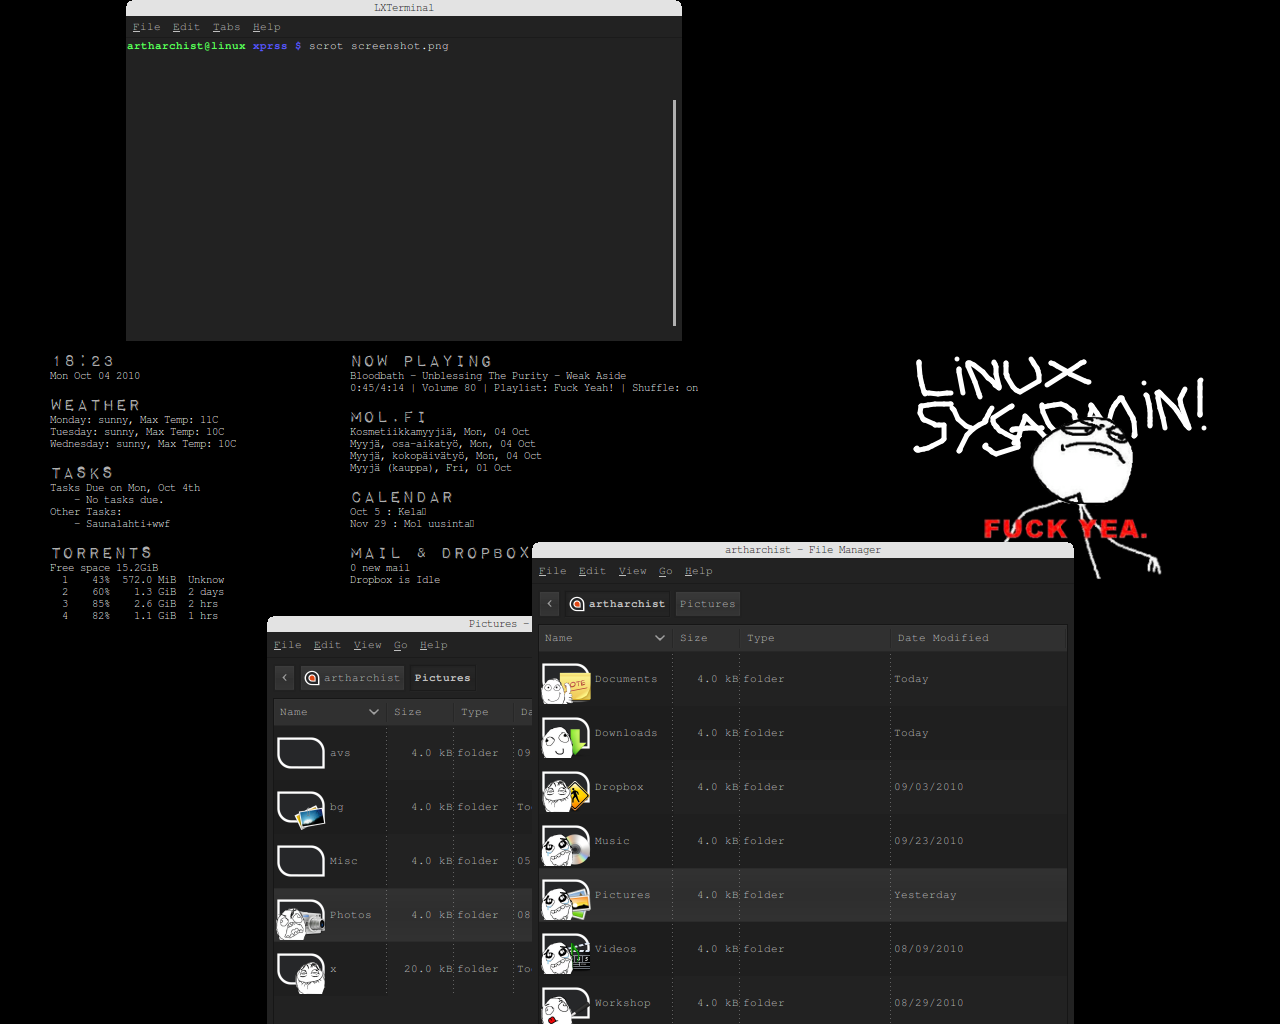Select the 'Documents' file name text
The height and width of the screenshot is (1024, 1280).
(x=626, y=679)
